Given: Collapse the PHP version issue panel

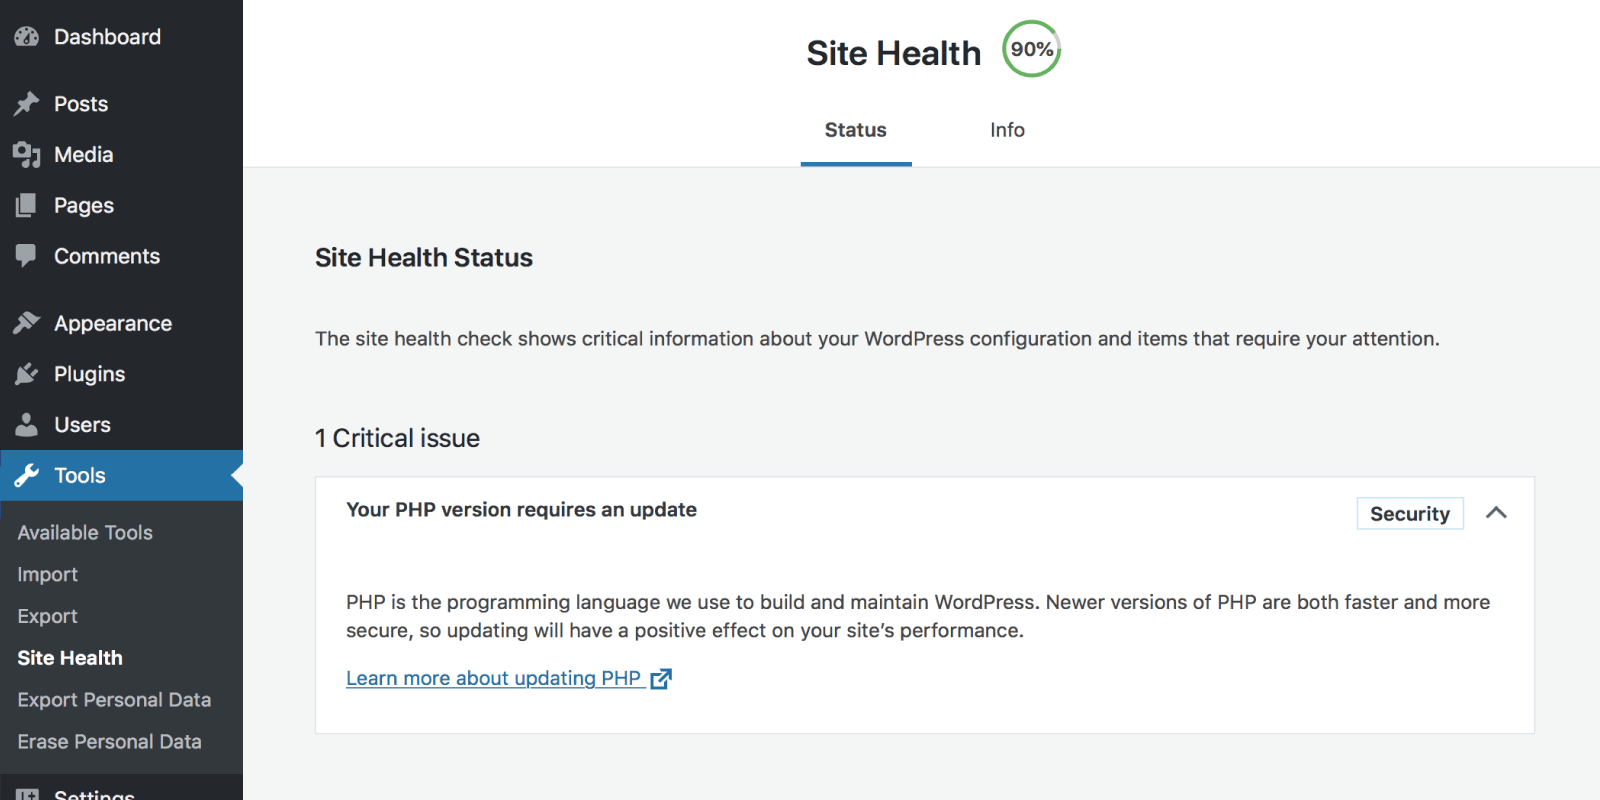Looking at the screenshot, I should 1496,513.
